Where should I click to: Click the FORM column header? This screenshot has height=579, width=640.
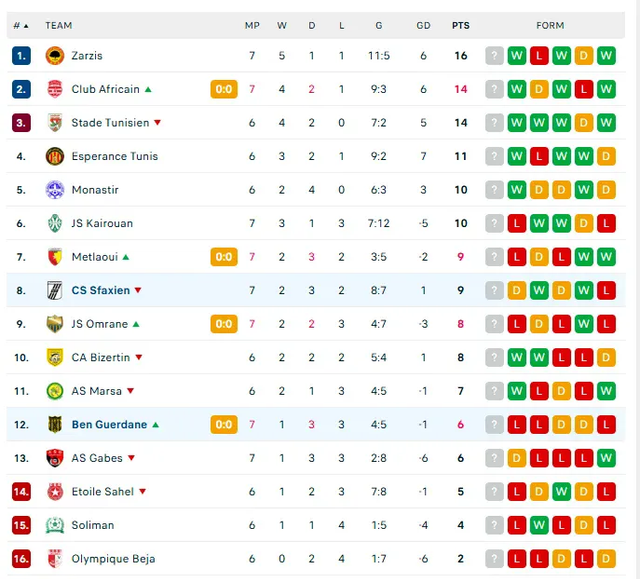pyautogui.click(x=550, y=26)
